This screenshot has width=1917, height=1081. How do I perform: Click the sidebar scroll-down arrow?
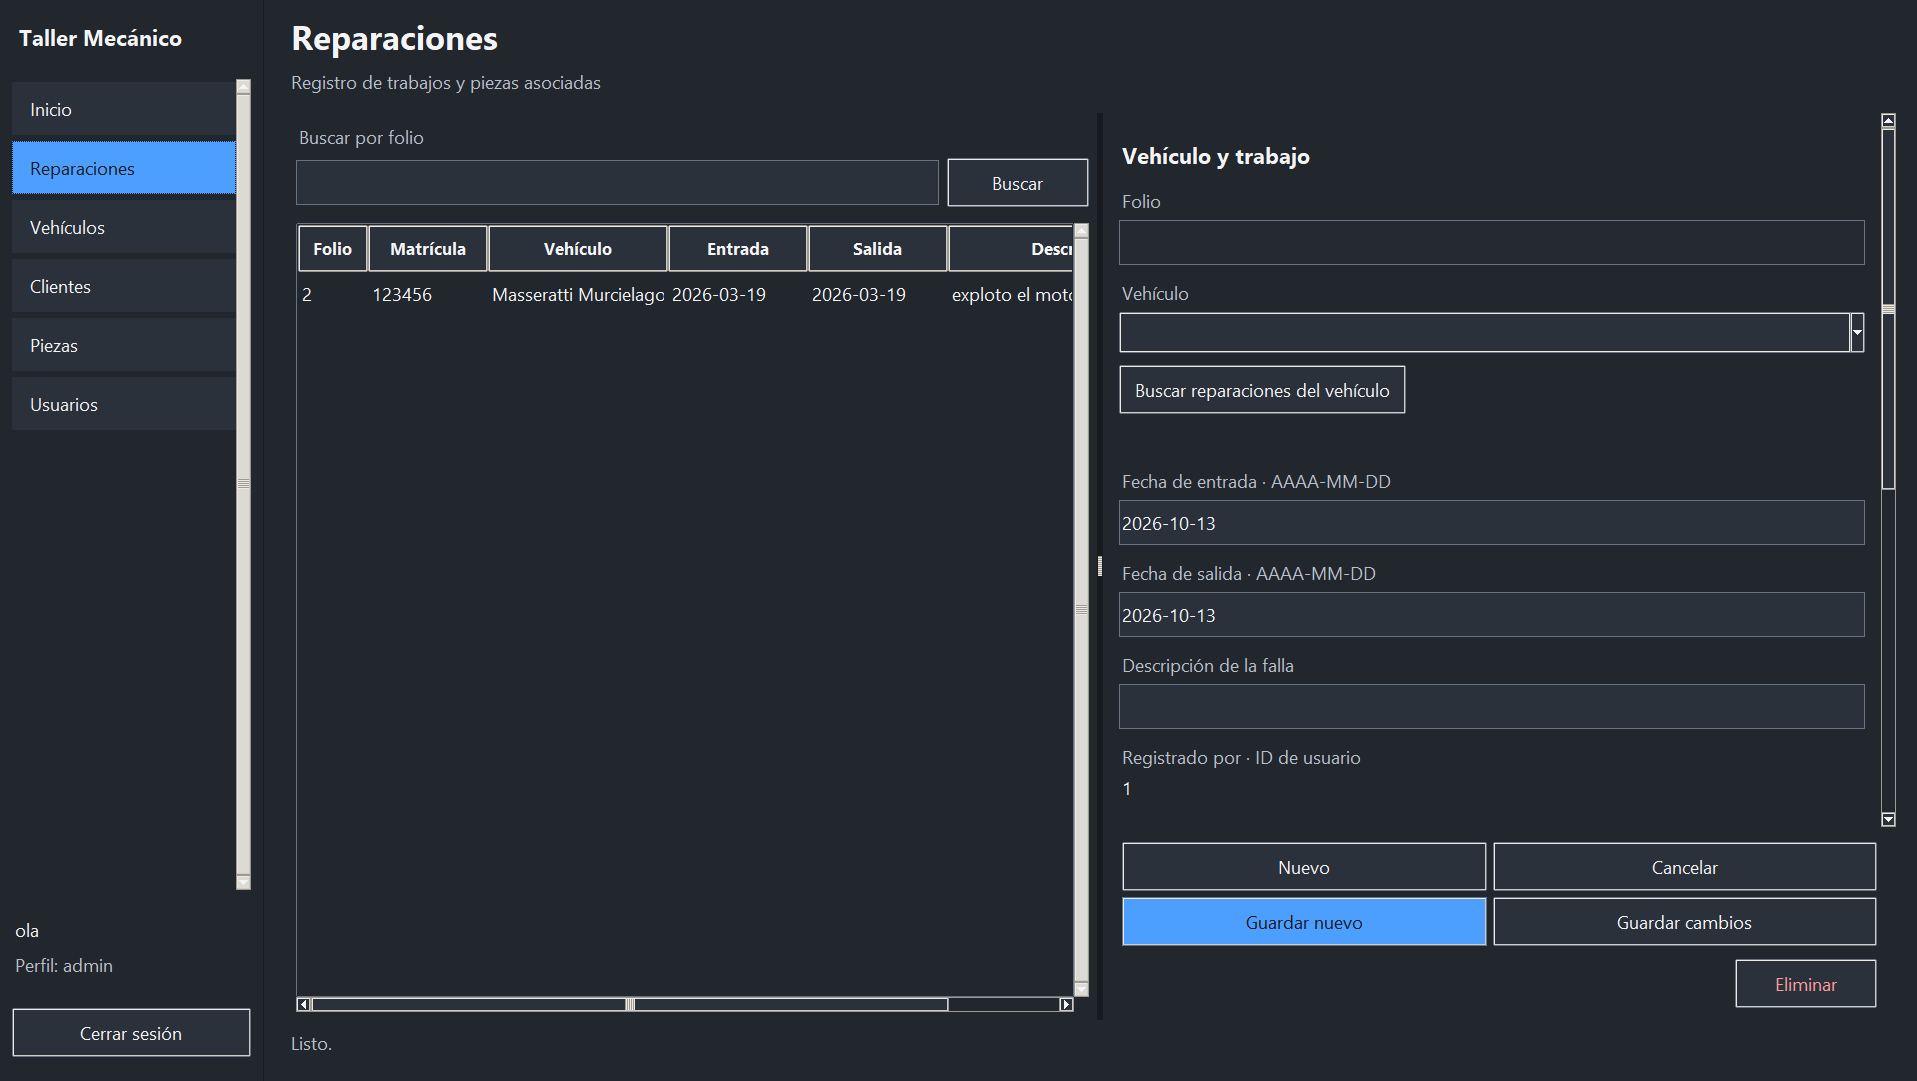tap(243, 882)
